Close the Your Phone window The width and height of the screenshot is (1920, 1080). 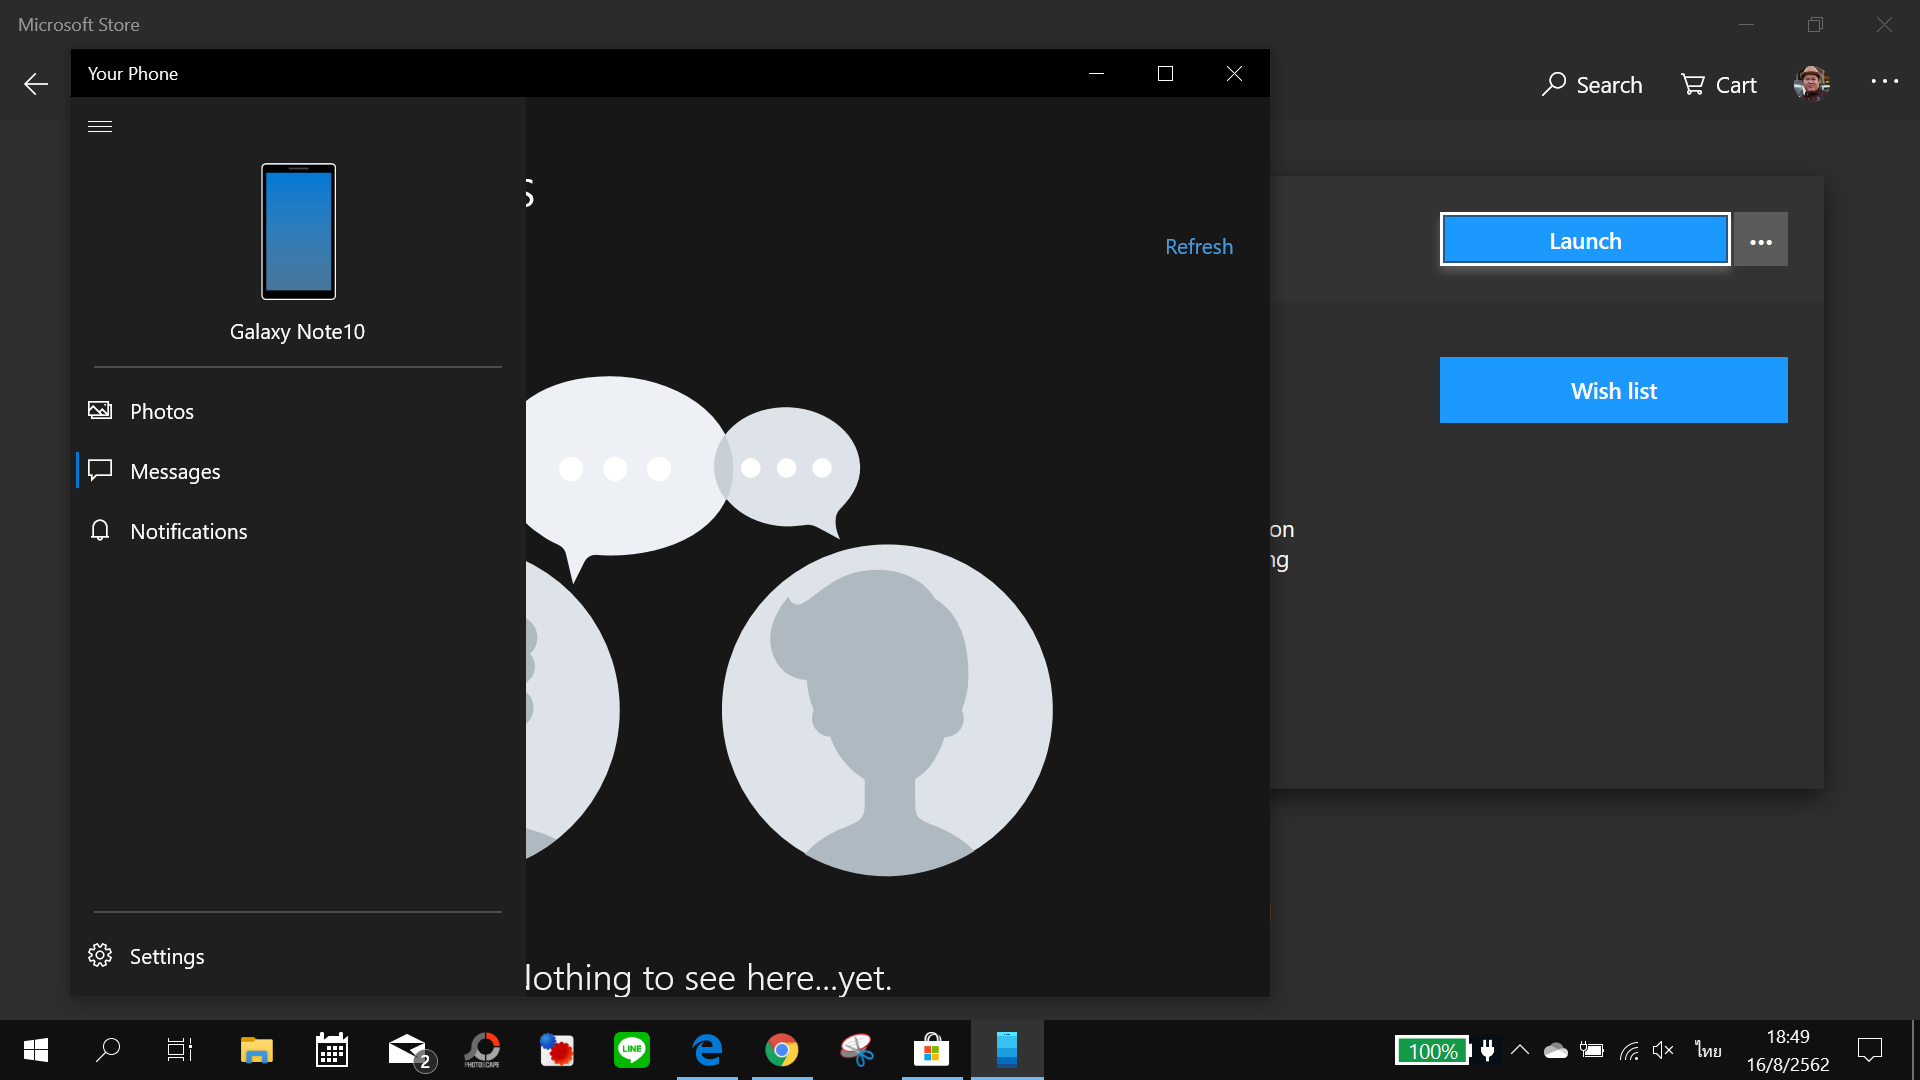(1234, 73)
